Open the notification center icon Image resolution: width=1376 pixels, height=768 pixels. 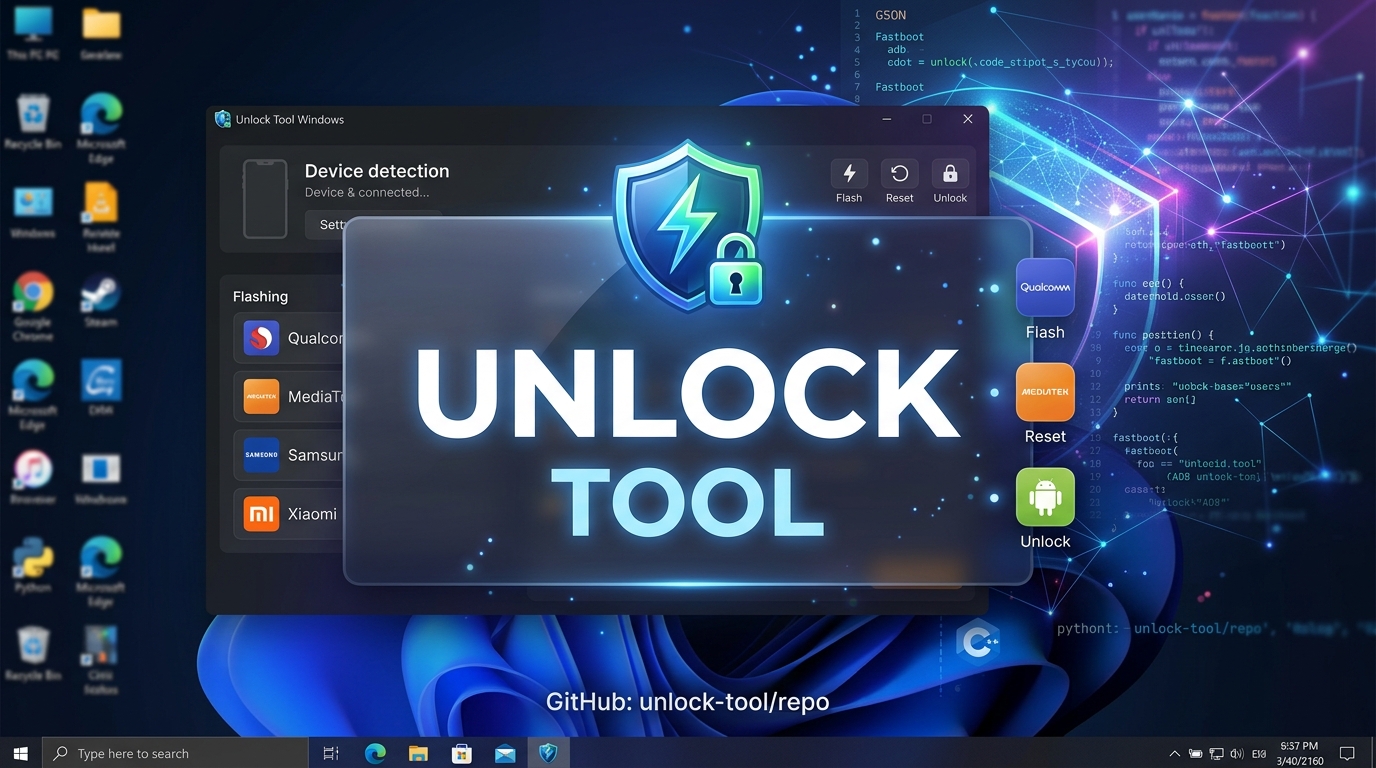pyautogui.click(x=1347, y=753)
